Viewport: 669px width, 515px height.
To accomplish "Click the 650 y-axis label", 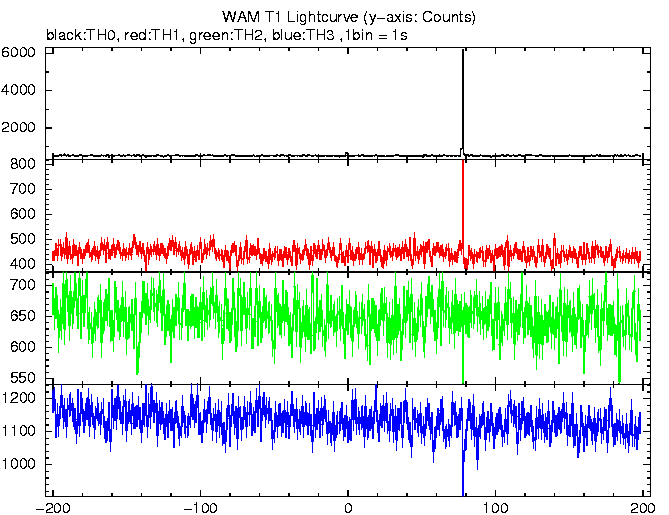I will pos(23,316).
